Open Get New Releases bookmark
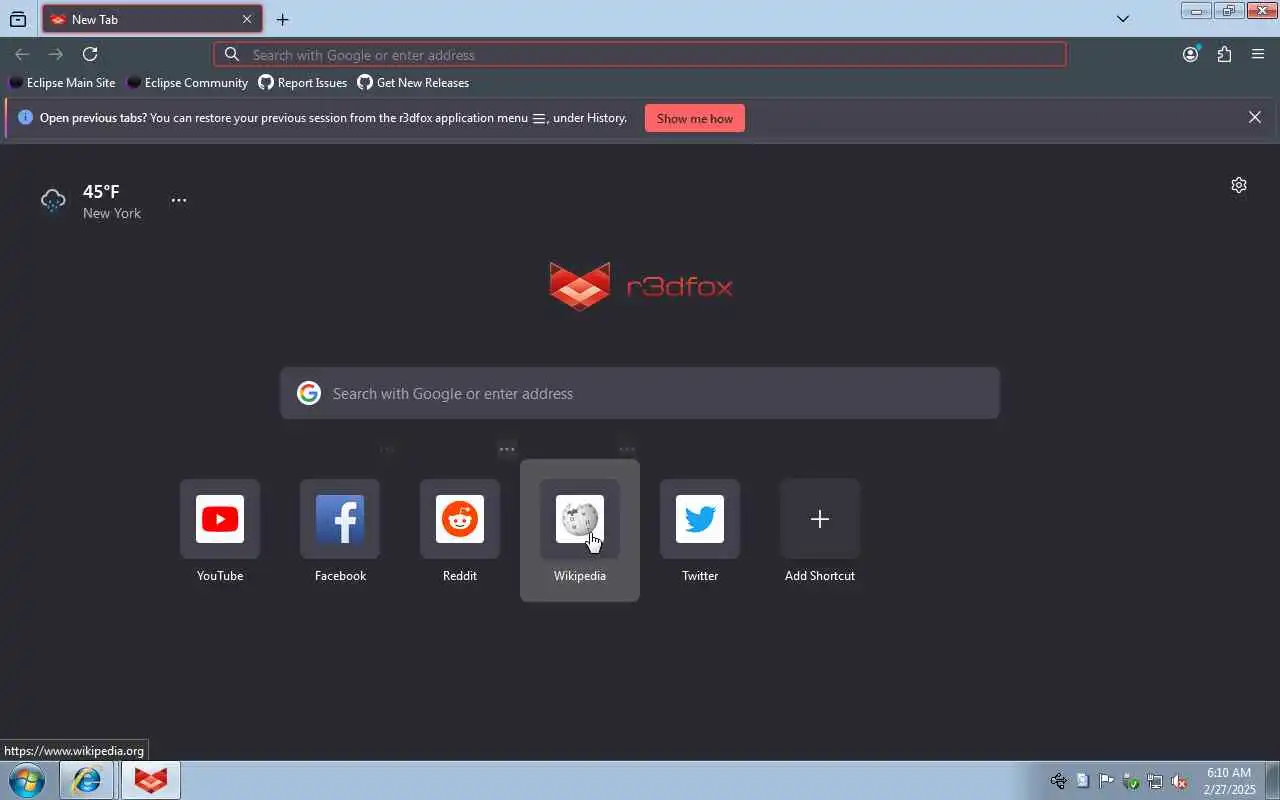The width and height of the screenshot is (1280, 800). pyautogui.click(x=413, y=83)
